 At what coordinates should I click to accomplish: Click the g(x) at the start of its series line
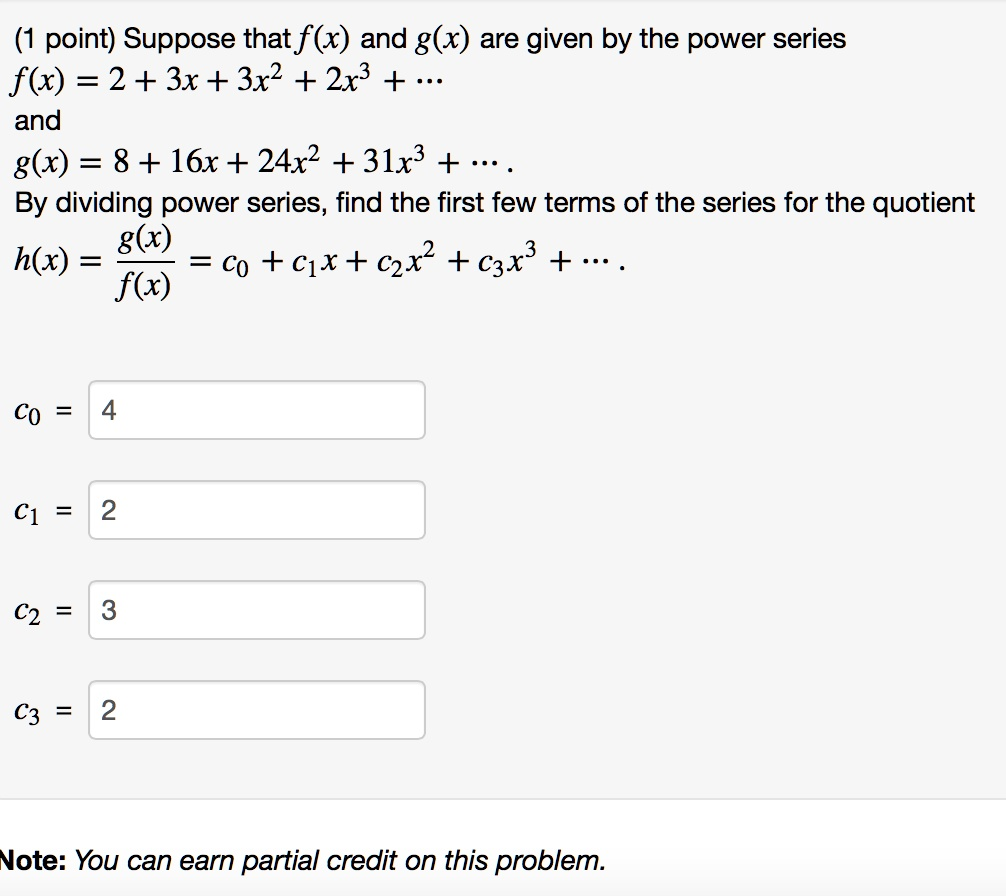click(x=38, y=161)
